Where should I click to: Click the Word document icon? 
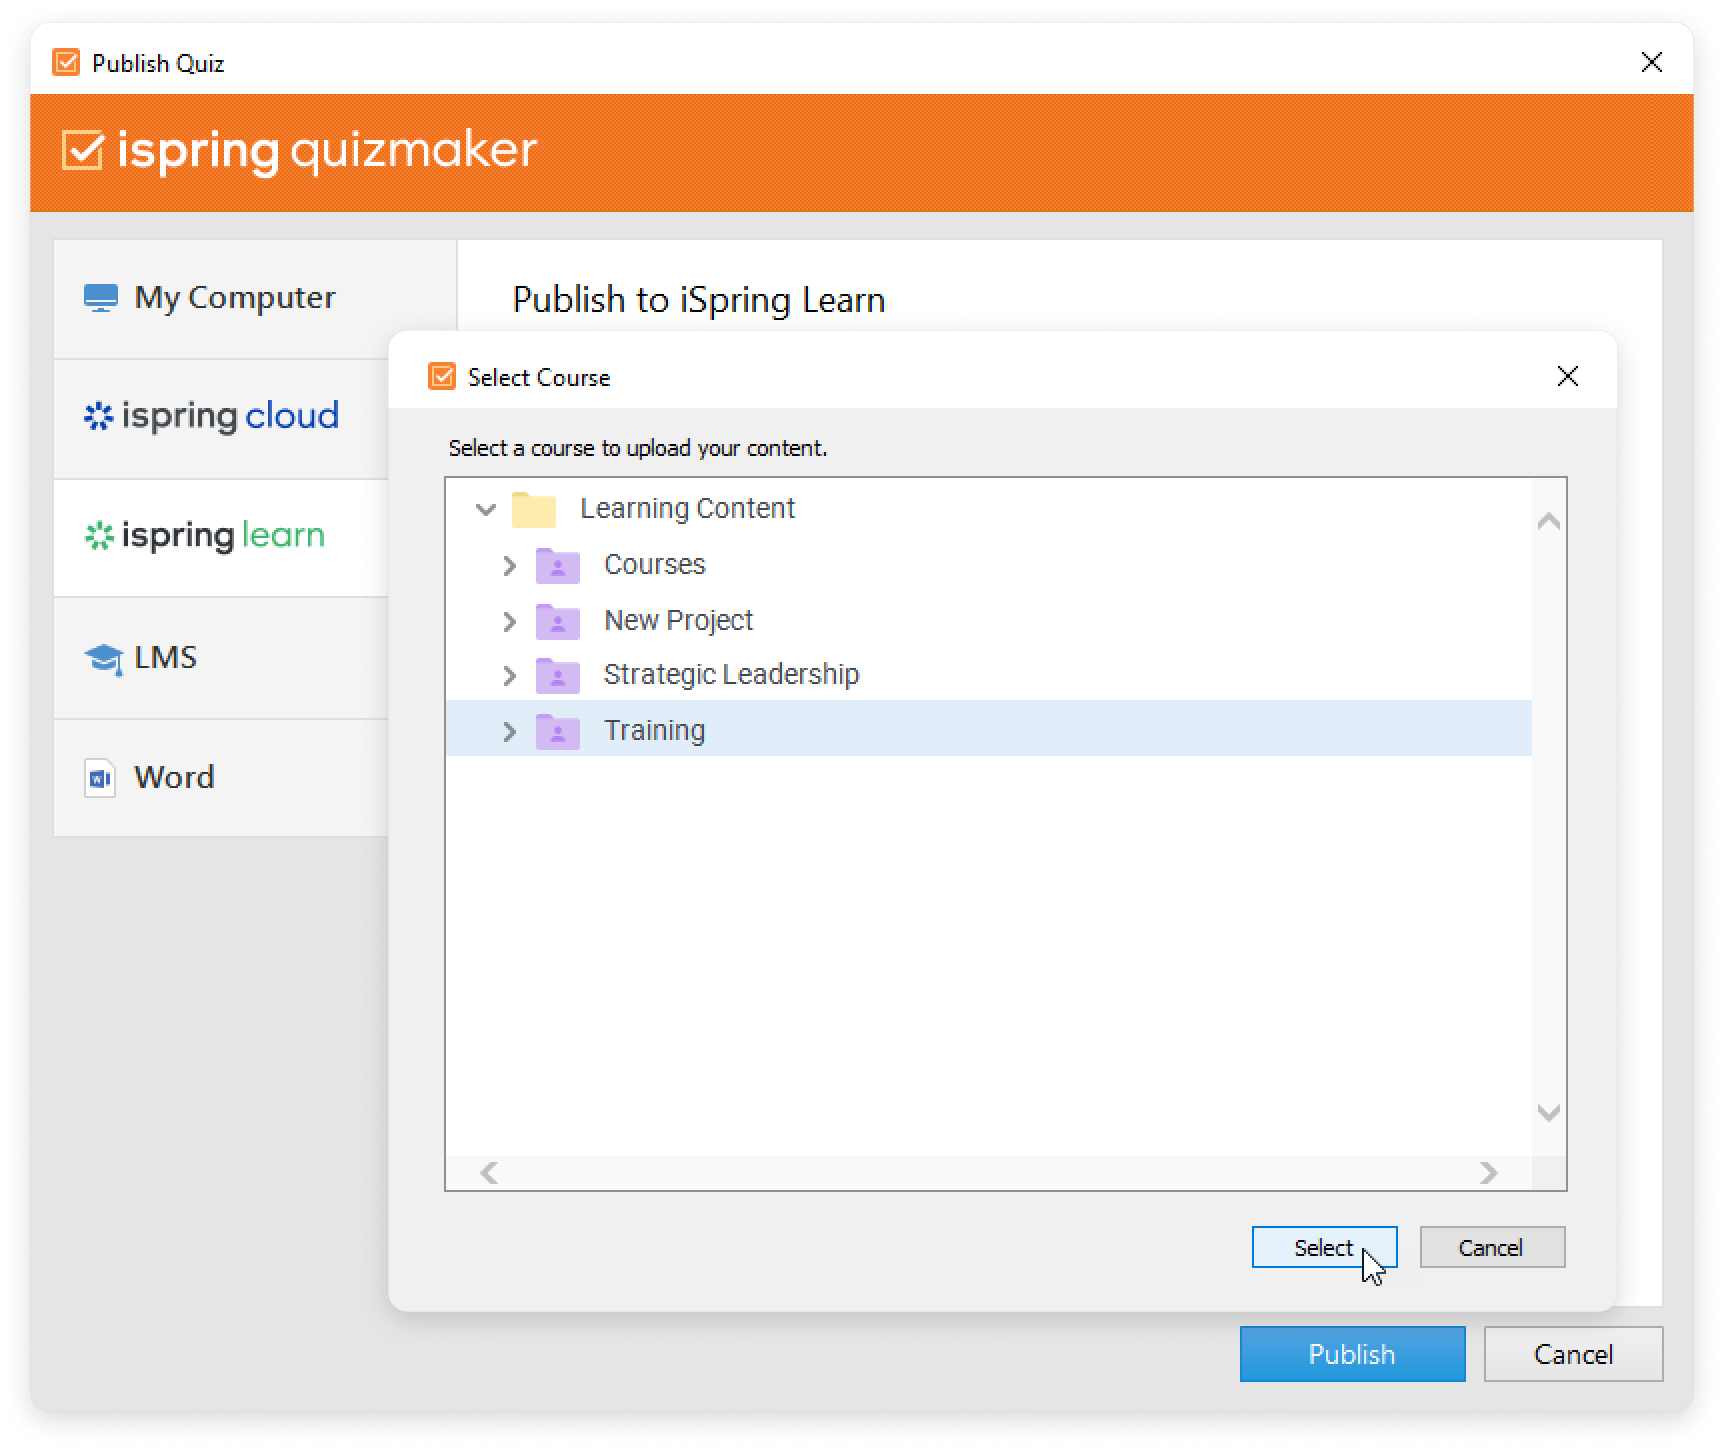(100, 778)
